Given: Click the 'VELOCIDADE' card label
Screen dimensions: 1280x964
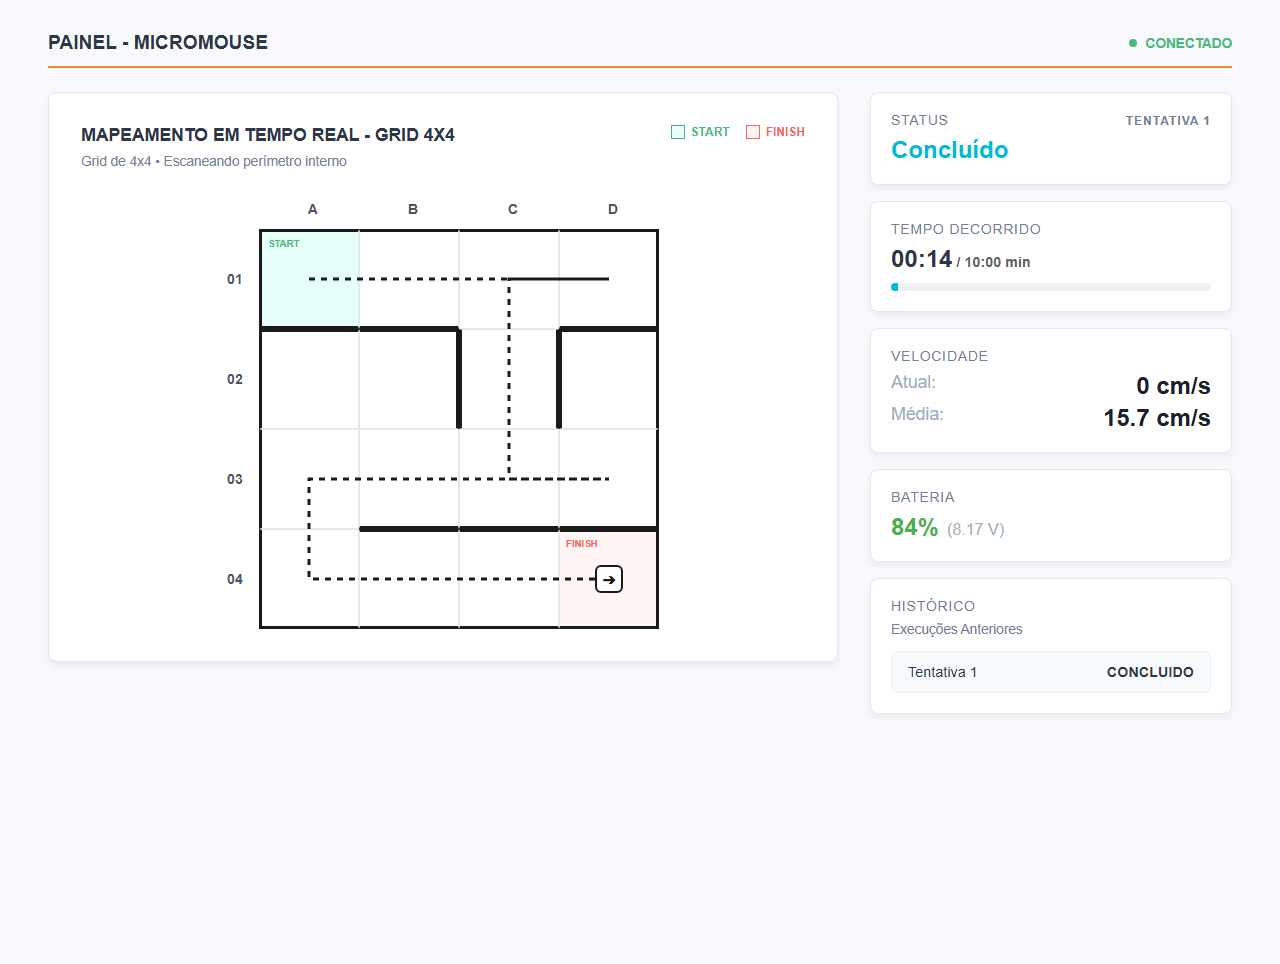Looking at the screenshot, I should pos(939,356).
